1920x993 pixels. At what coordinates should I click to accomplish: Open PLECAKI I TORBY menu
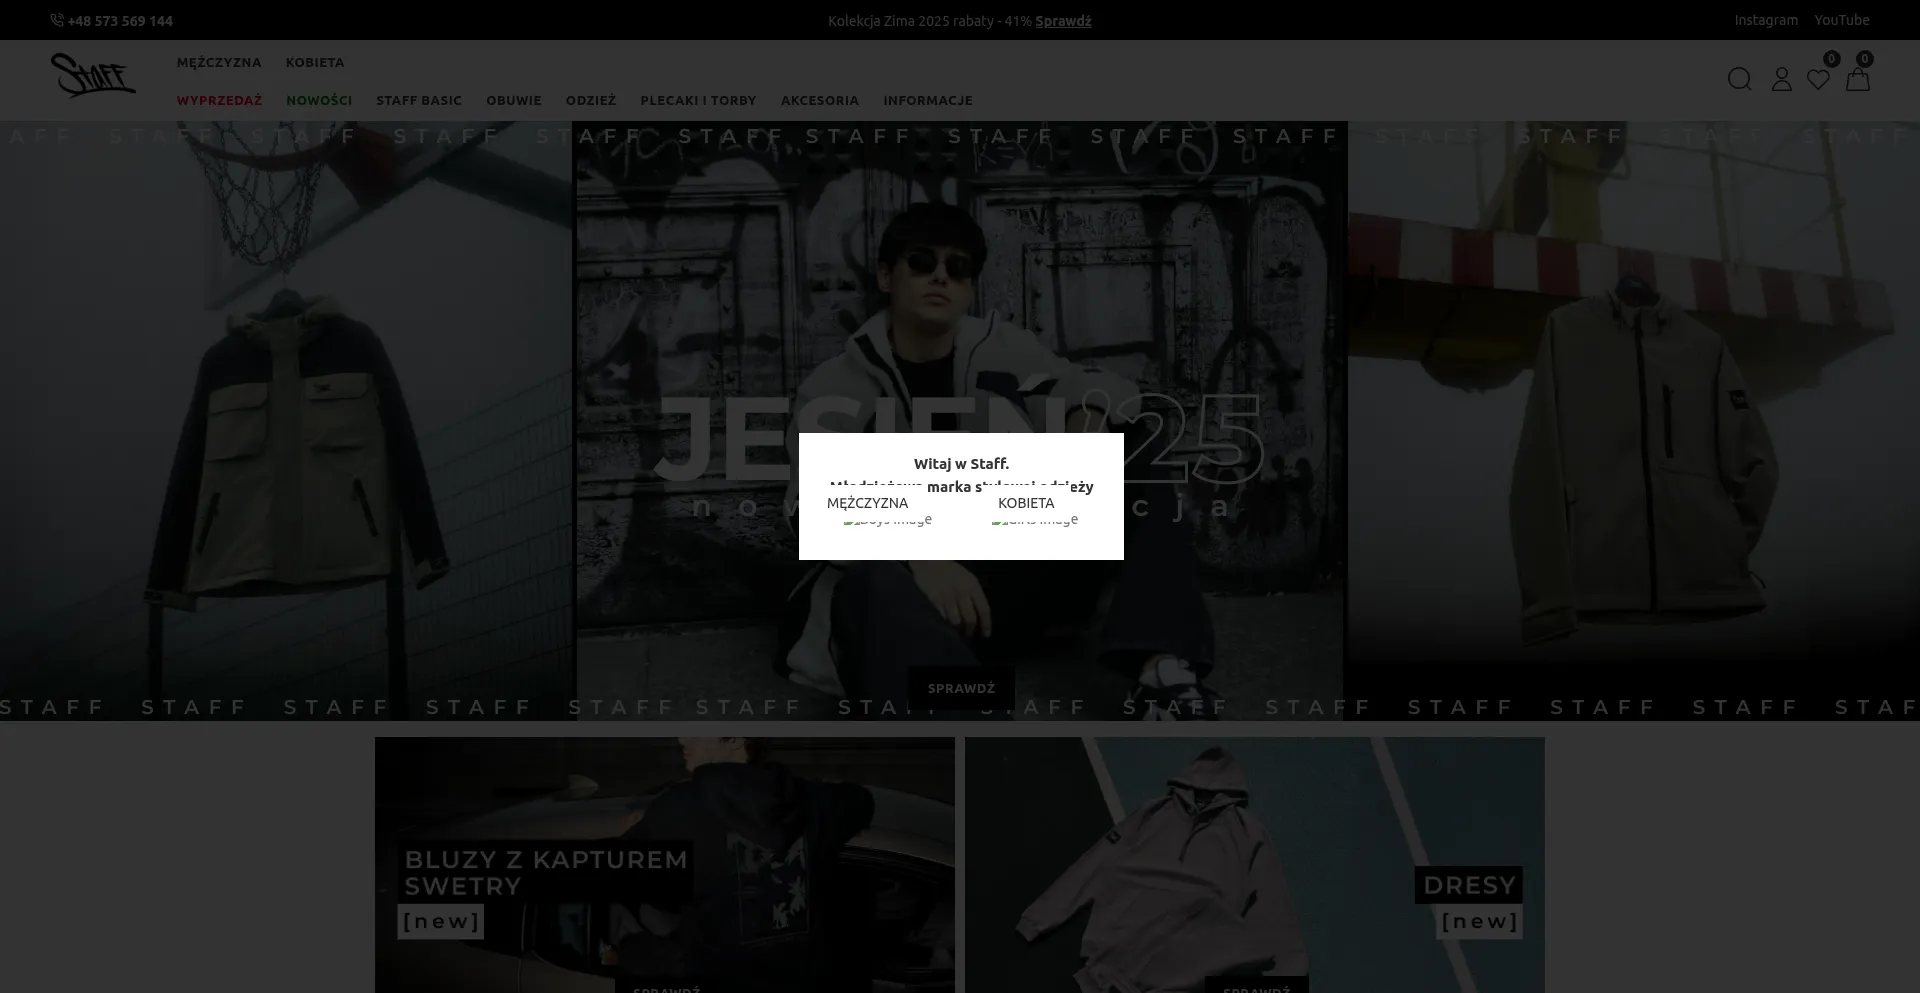[x=698, y=101]
